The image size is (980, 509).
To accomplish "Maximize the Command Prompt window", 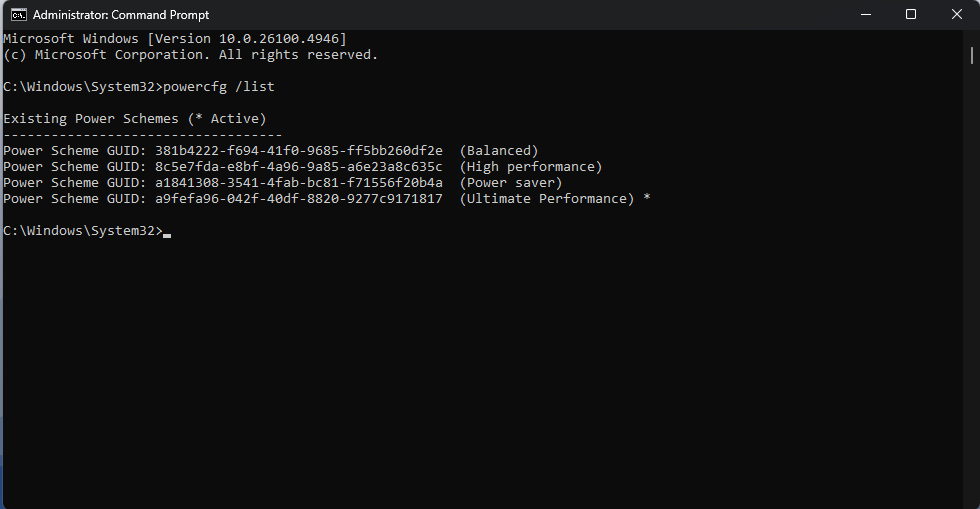I will point(911,14).
